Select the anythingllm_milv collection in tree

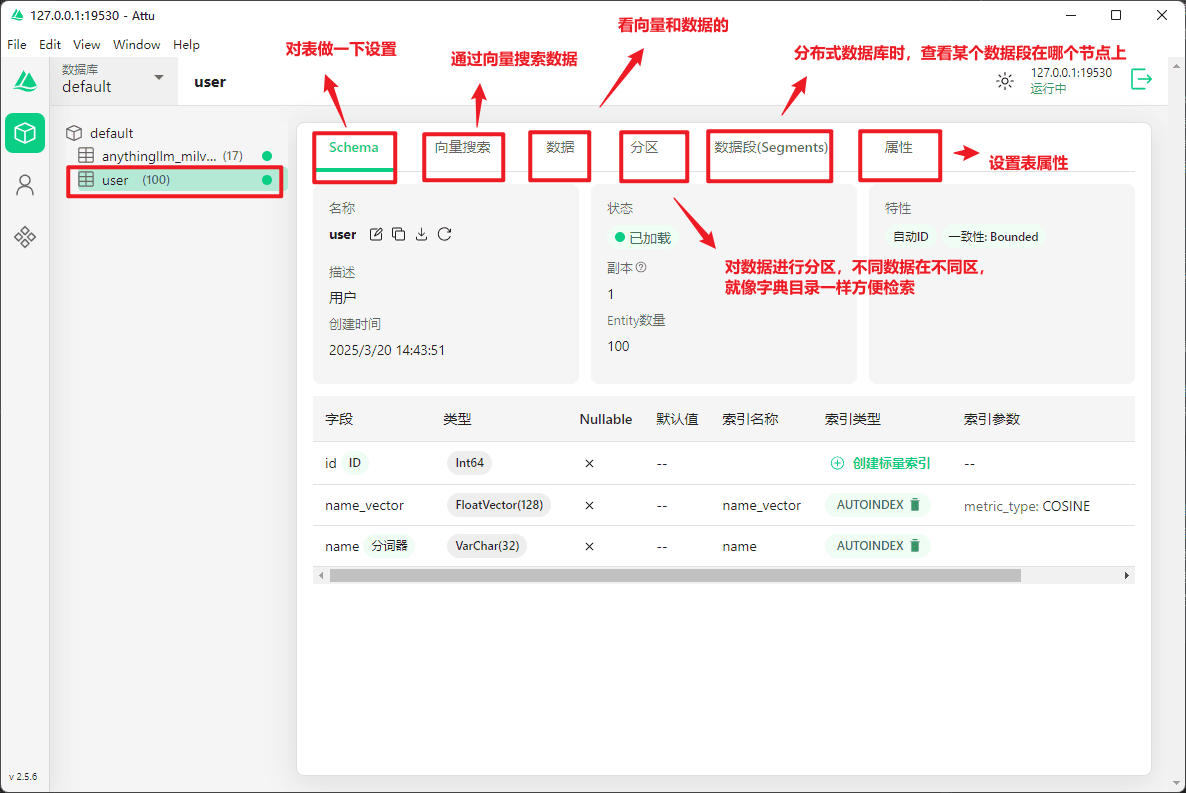pyautogui.click(x=158, y=156)
